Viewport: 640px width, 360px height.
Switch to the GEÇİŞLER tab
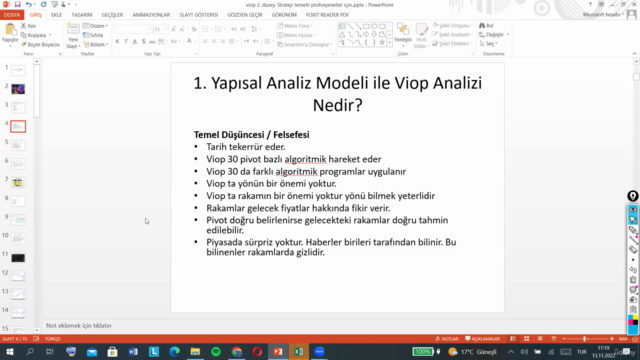pos(112,15)
